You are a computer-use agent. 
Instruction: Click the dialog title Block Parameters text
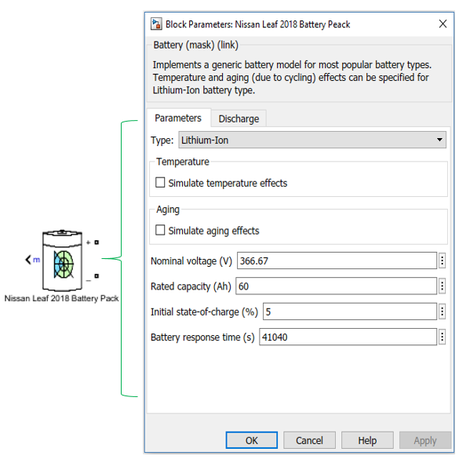click(x=258, y=24)
